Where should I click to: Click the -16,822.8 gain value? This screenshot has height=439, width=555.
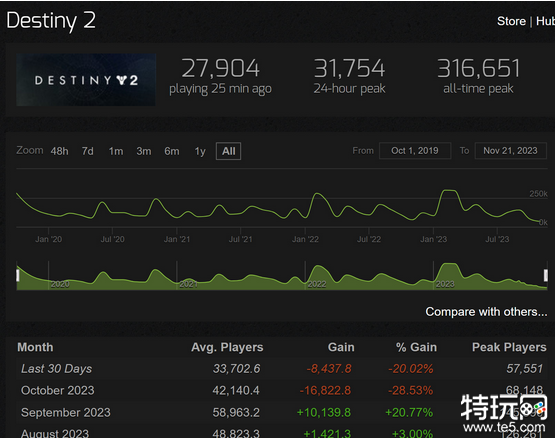tap(325, 390)
